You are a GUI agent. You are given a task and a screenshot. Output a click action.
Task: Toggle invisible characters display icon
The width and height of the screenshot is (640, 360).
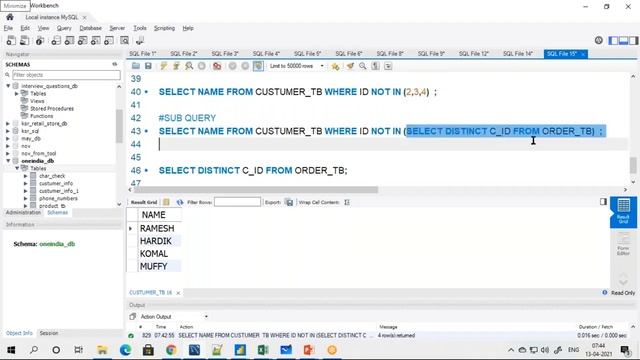[375, 66]
